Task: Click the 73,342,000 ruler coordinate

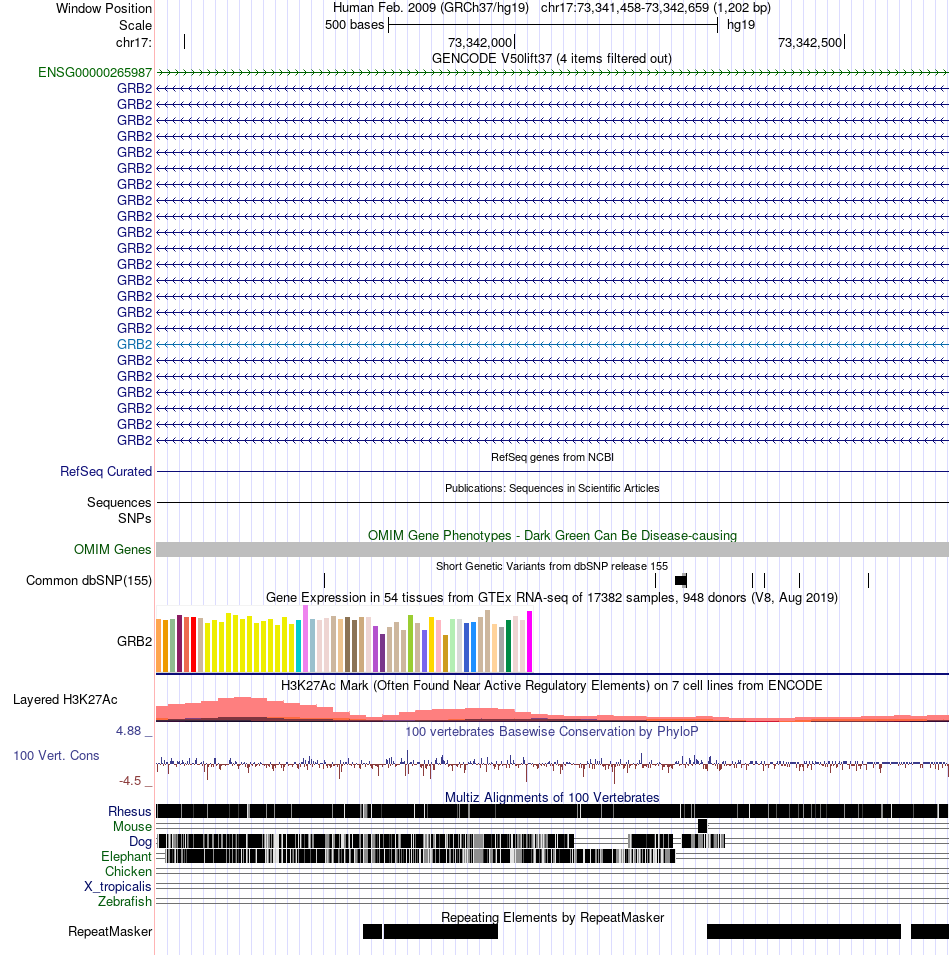Action: (x=480, y=43)
